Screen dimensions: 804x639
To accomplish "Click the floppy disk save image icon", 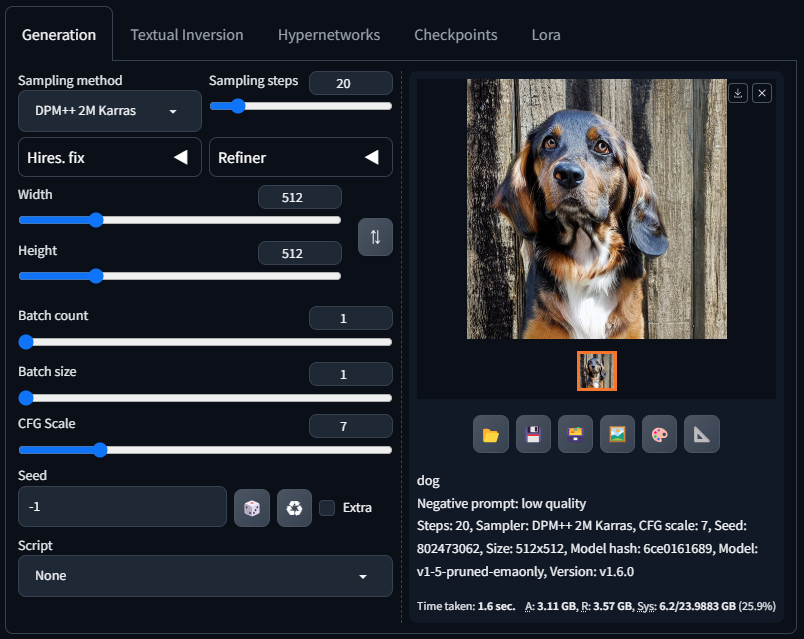I will pyautogui.click(x=533, y=434).
